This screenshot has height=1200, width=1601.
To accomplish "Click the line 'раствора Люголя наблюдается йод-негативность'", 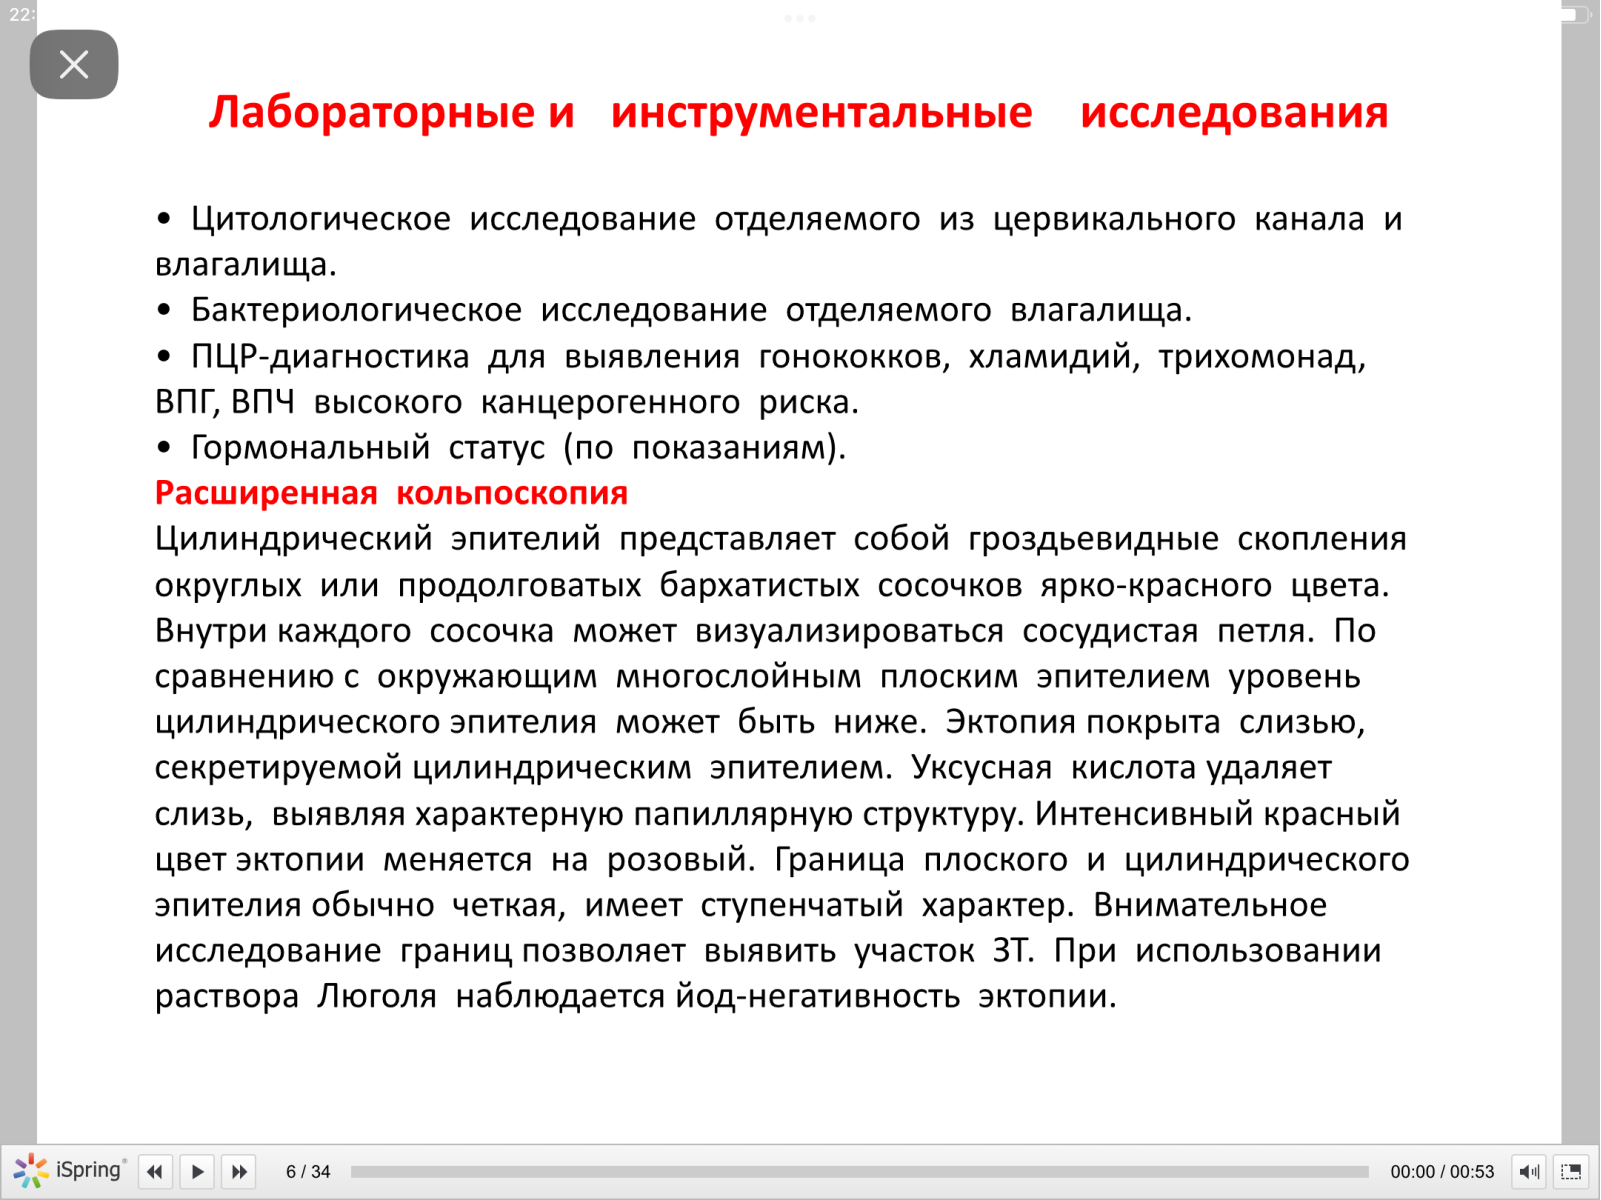I will pyautogui.click(x=635, y=996).
